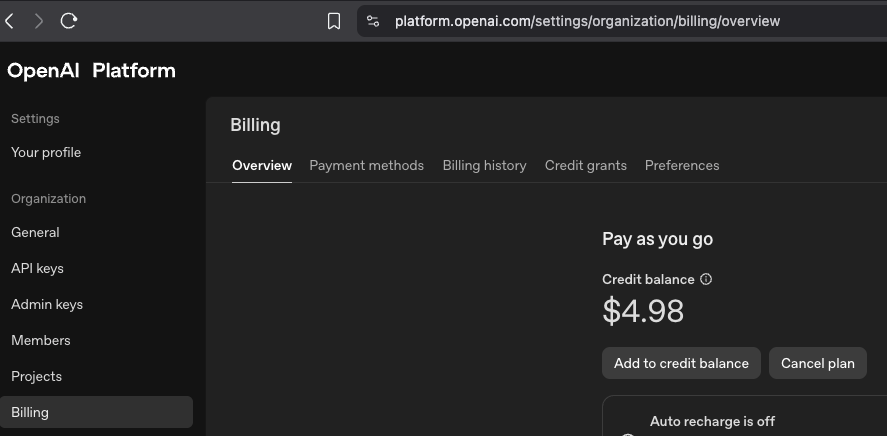
Task: Go back with the browser back arrow
Action: pos(10,21)
